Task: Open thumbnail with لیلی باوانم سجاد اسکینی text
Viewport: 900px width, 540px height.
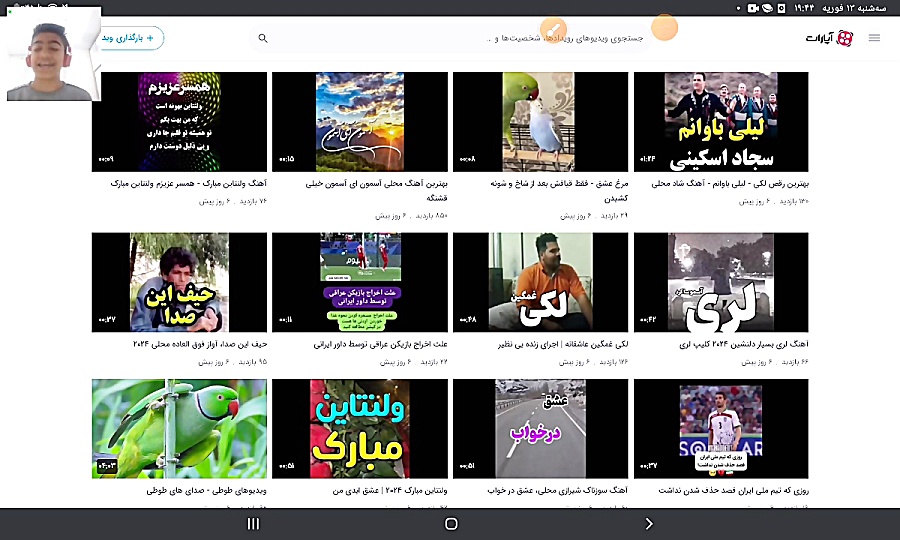Action: [721, 122]
